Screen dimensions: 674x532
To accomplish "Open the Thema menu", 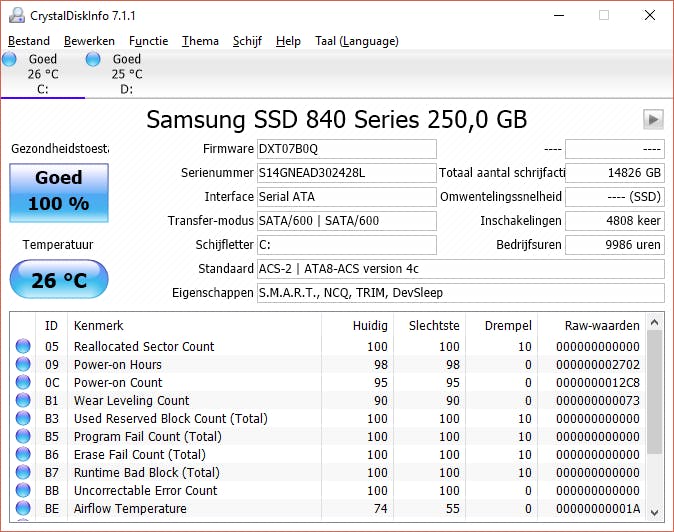I will [200, 41].
